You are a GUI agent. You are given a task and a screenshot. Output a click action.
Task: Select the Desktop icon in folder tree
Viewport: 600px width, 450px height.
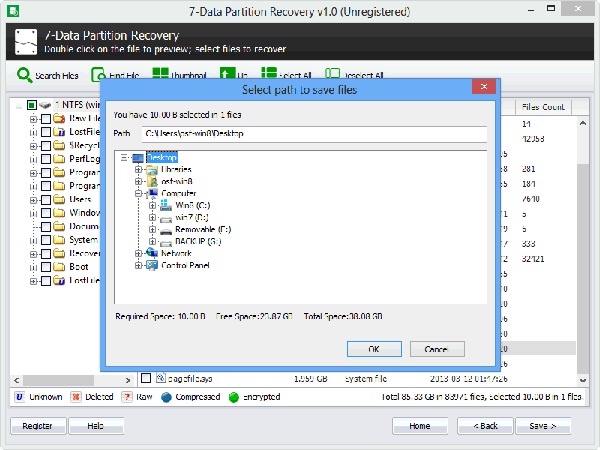138,158
